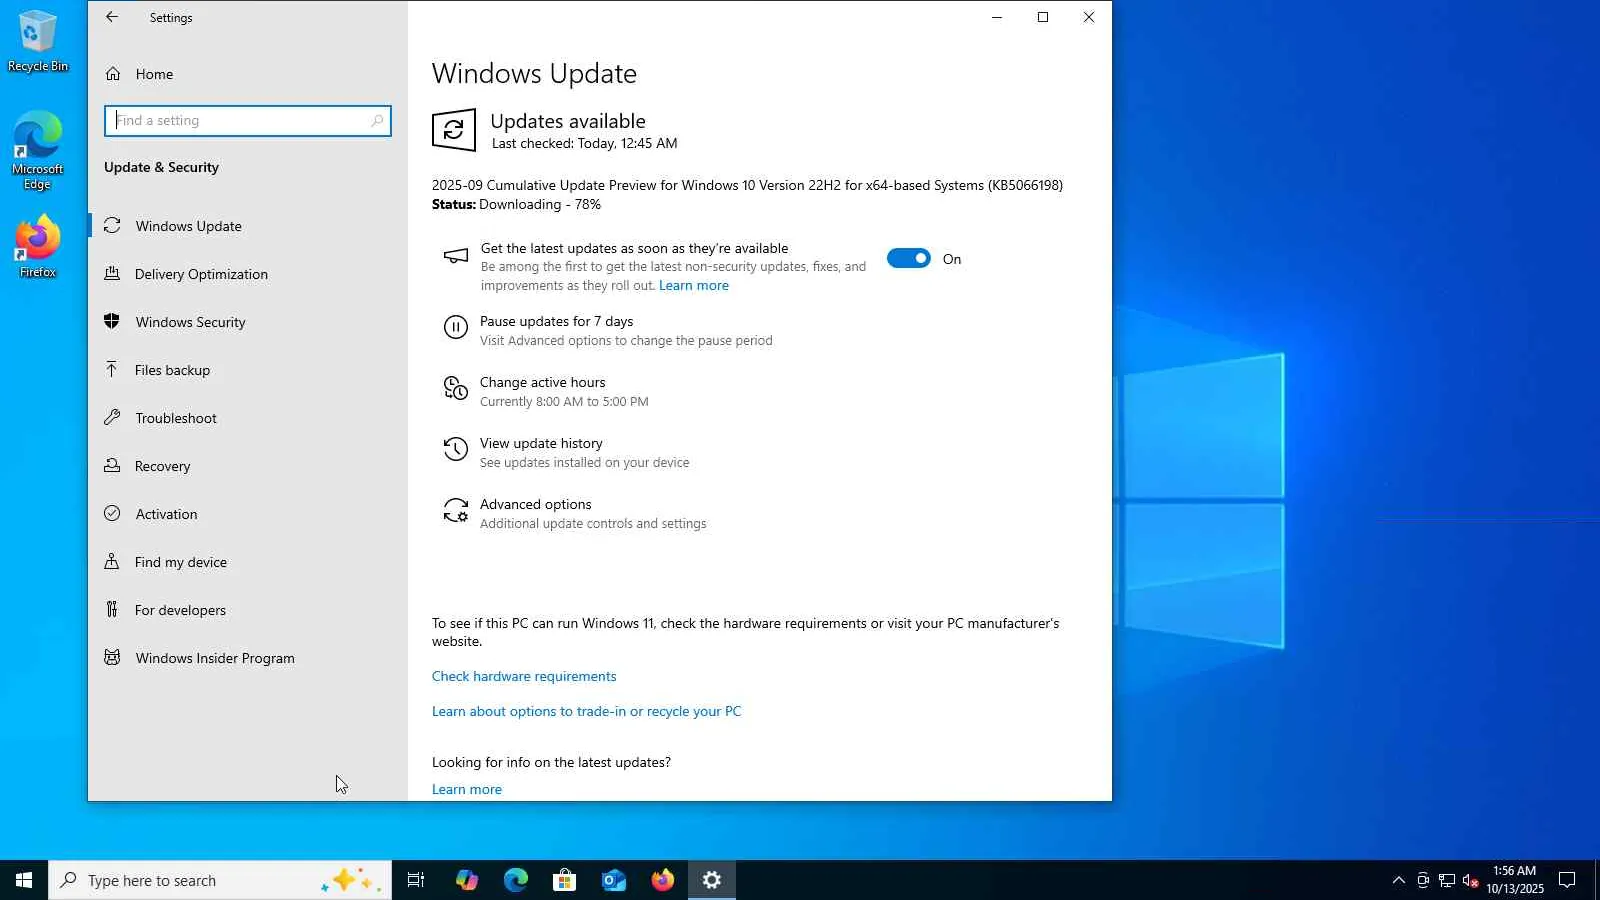
Task: Open the Activation settings page
Action: pyautogui.click(x=166, y=514)
